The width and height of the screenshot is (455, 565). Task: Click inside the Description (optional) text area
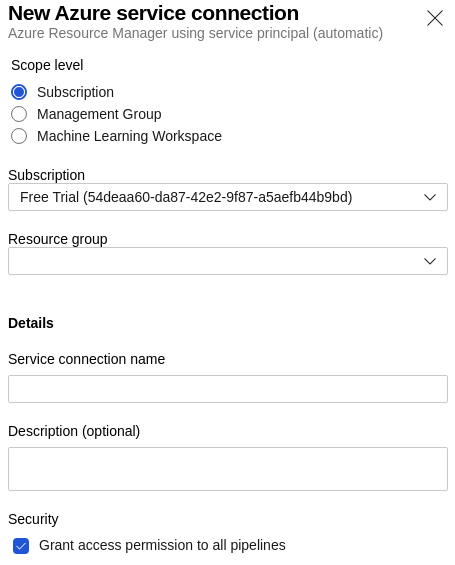point(228,469)
